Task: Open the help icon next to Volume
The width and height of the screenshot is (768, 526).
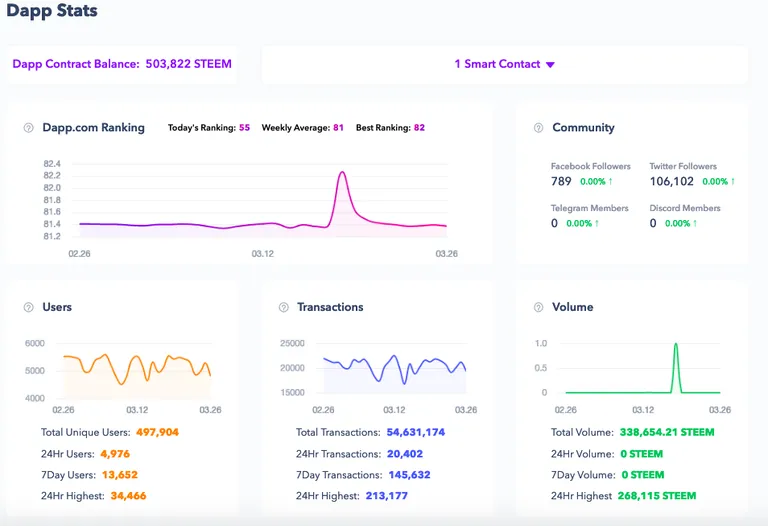Action: (538, 307)
